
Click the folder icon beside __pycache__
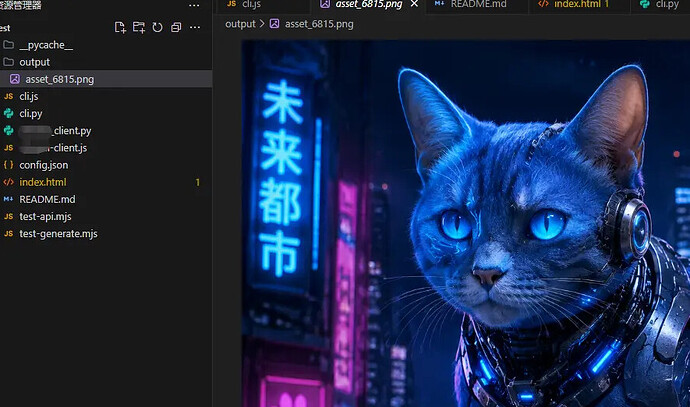point(8,45)
